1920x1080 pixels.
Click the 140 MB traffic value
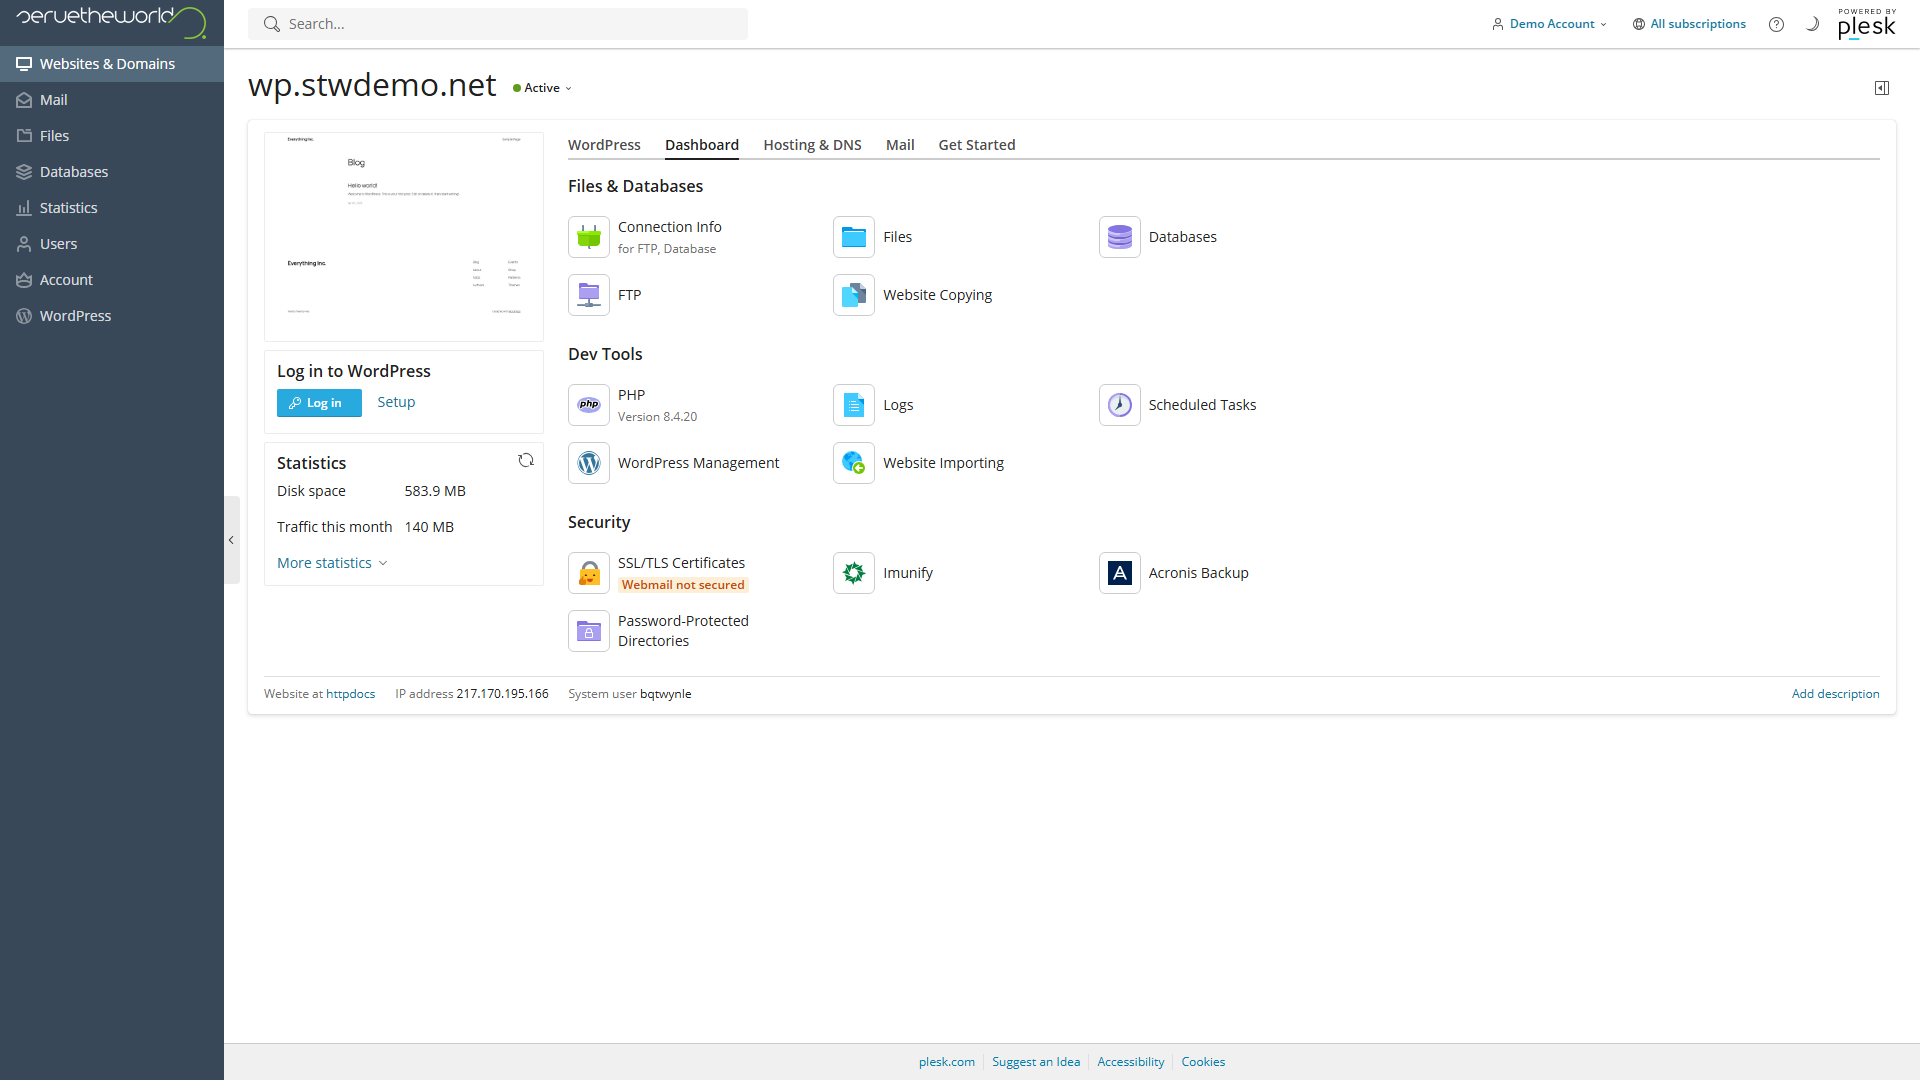[429, 527]
